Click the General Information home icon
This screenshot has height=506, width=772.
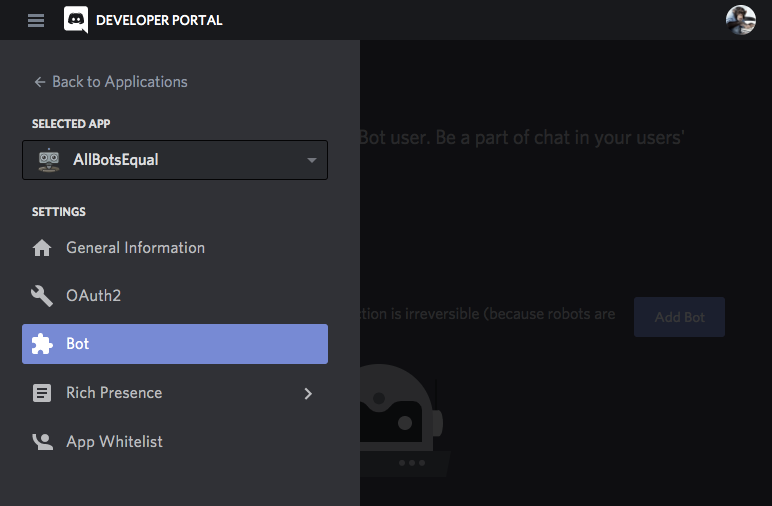tap(42, 248)
